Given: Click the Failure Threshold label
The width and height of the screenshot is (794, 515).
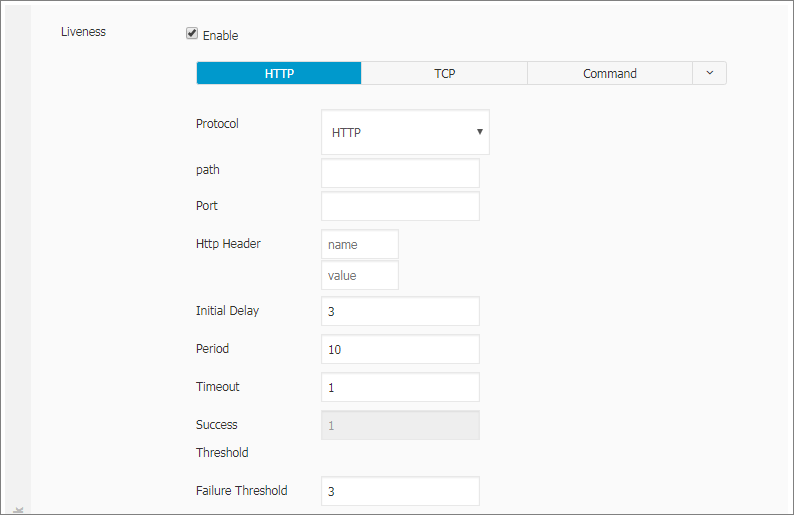Looking at the screenshot, I should (242, 491).
